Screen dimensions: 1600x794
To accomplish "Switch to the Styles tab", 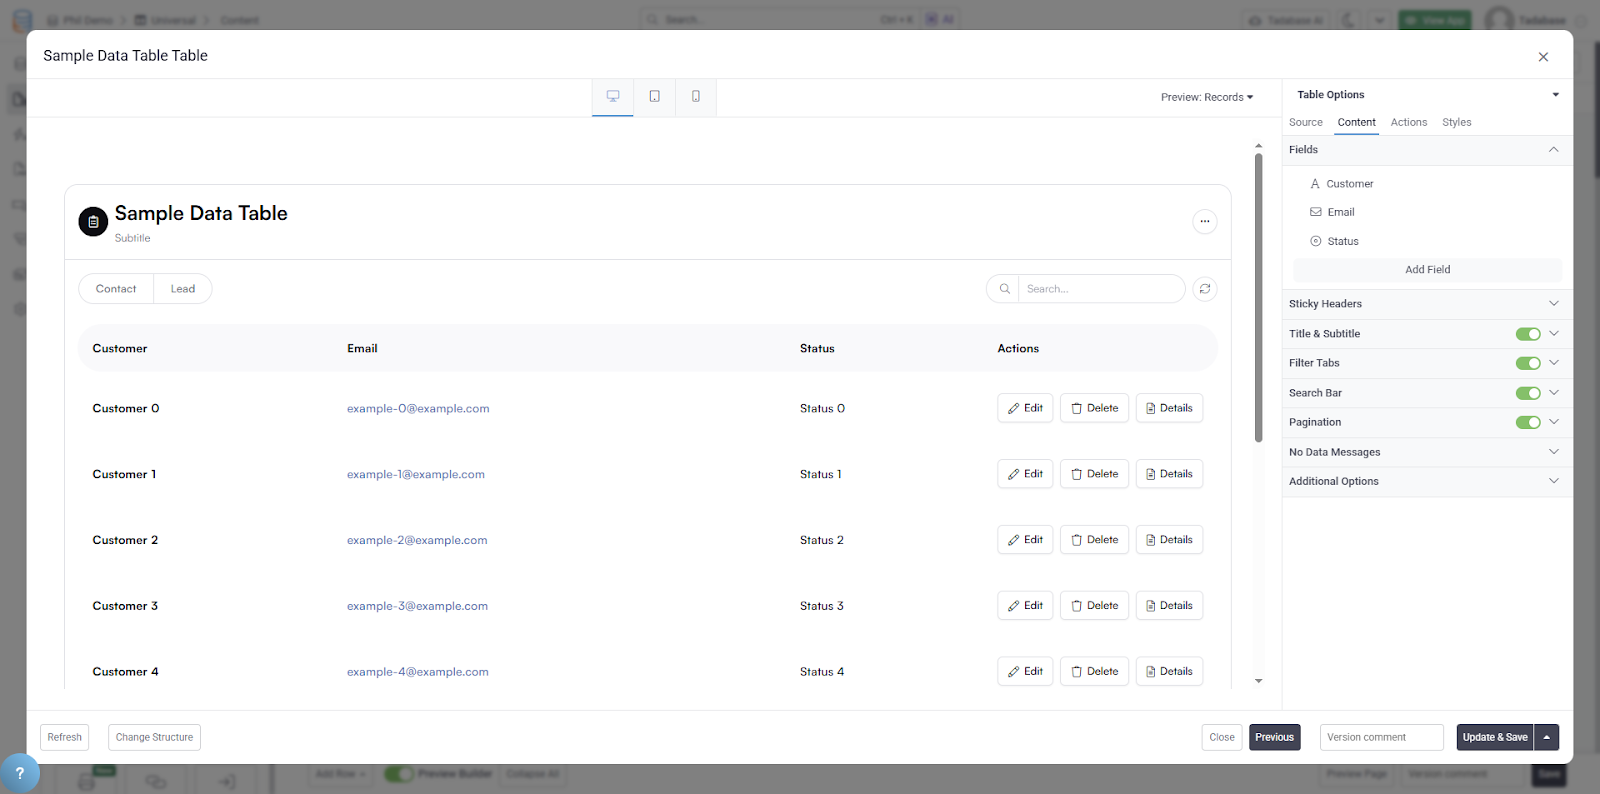I will [x=1456, y=122].
